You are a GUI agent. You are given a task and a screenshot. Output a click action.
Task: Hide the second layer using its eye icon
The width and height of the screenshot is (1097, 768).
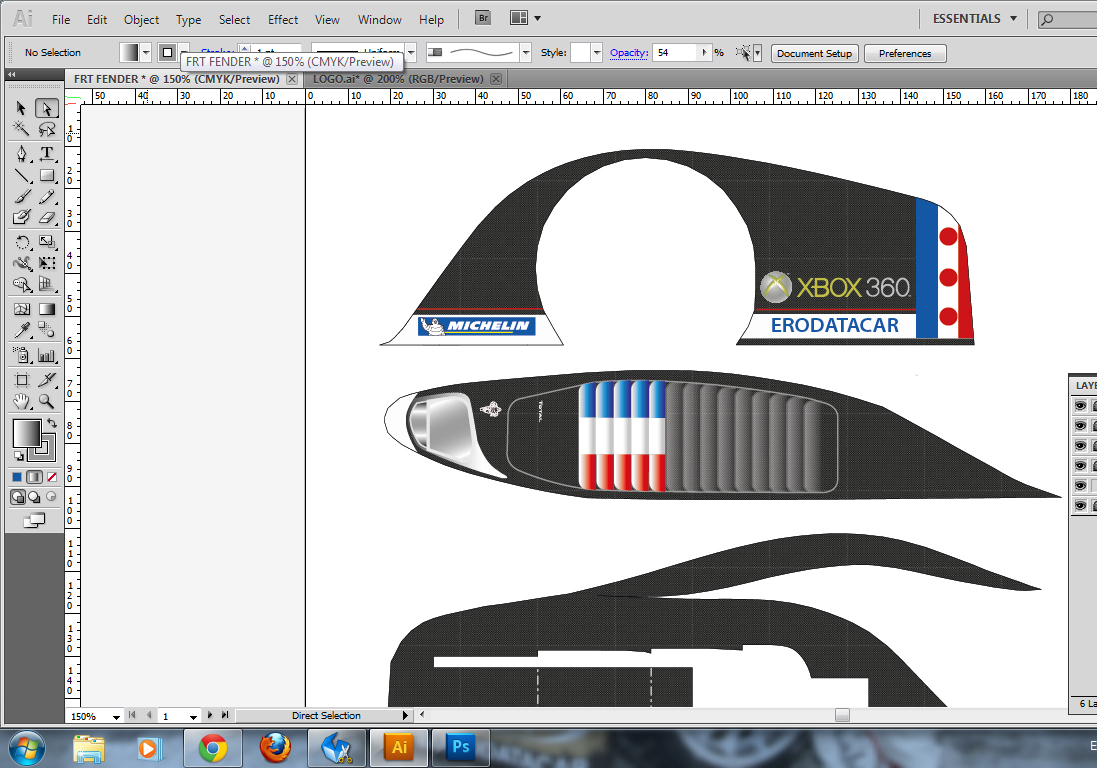tap(1080, 426)
